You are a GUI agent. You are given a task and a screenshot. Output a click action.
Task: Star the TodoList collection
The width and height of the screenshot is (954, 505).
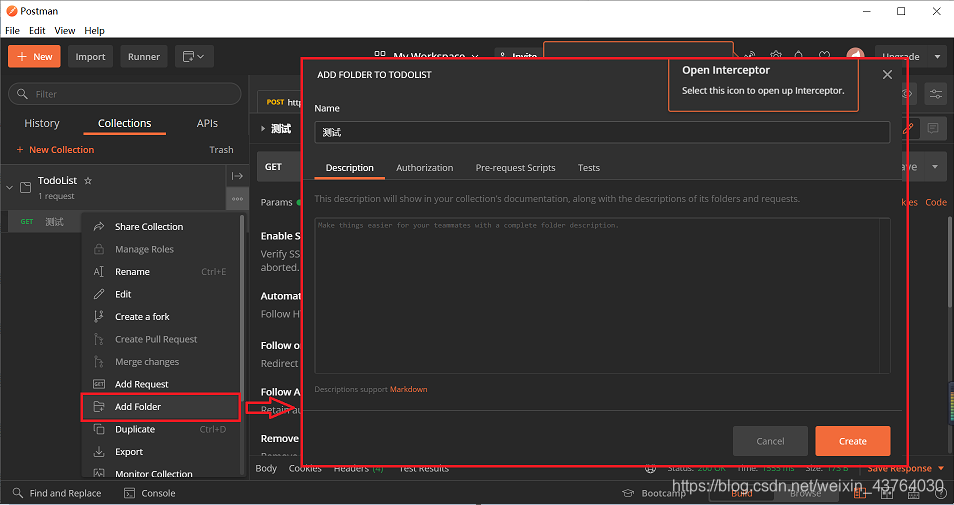[88, 181]
